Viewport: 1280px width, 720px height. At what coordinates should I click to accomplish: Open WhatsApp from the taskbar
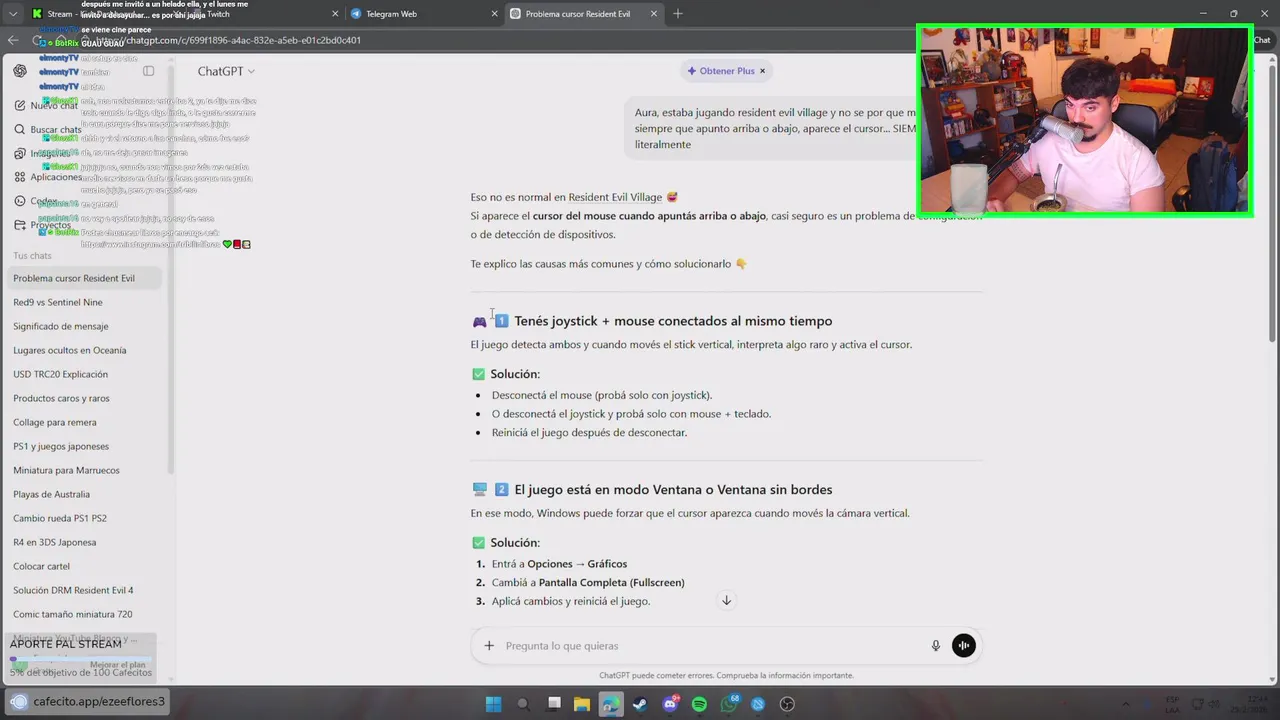tap(729, 704)
